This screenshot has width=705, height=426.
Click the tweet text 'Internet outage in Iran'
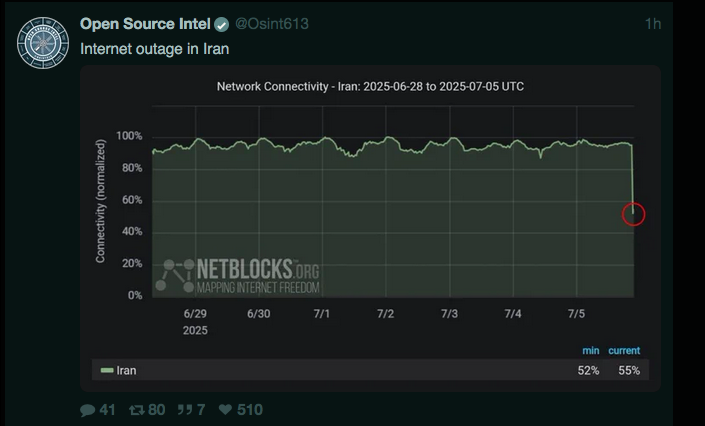coord(155,49)
